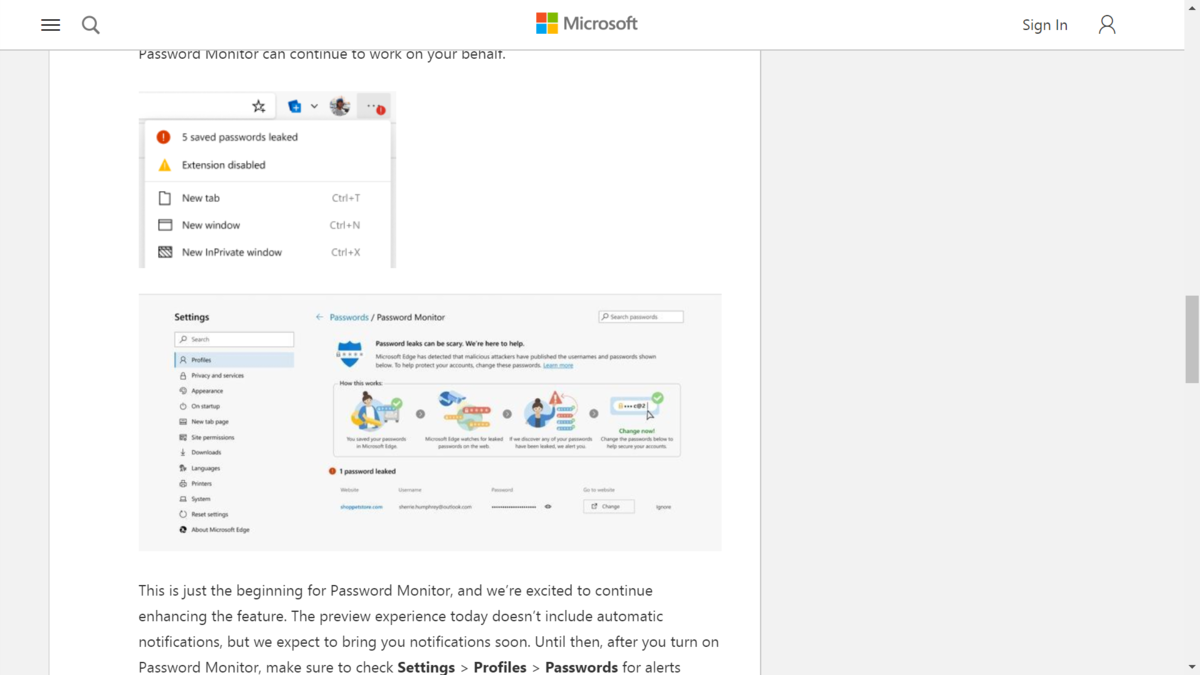This screenshot has width=1200, height=675.
Task: Click the username sherrie.humphrey@outlook.com
Action: (x=435, y=507)
